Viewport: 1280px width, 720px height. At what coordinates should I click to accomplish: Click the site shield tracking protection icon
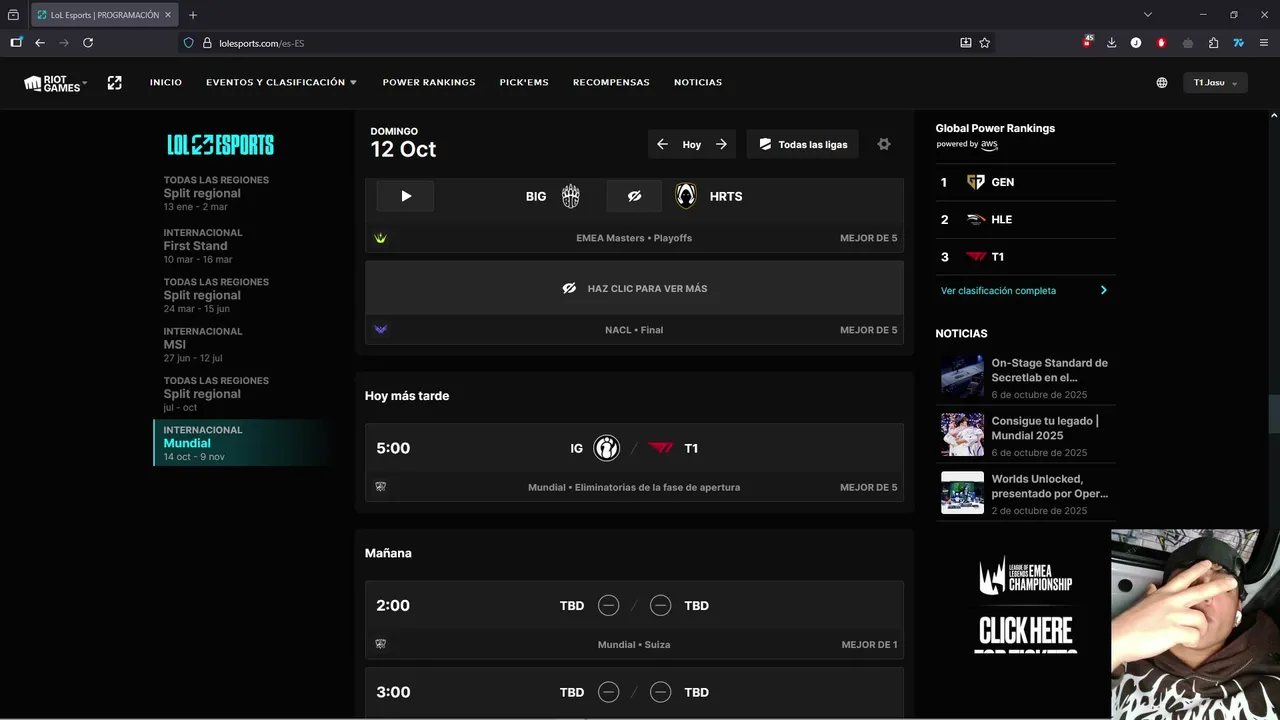pyautogui.click(x=188, y=43)
